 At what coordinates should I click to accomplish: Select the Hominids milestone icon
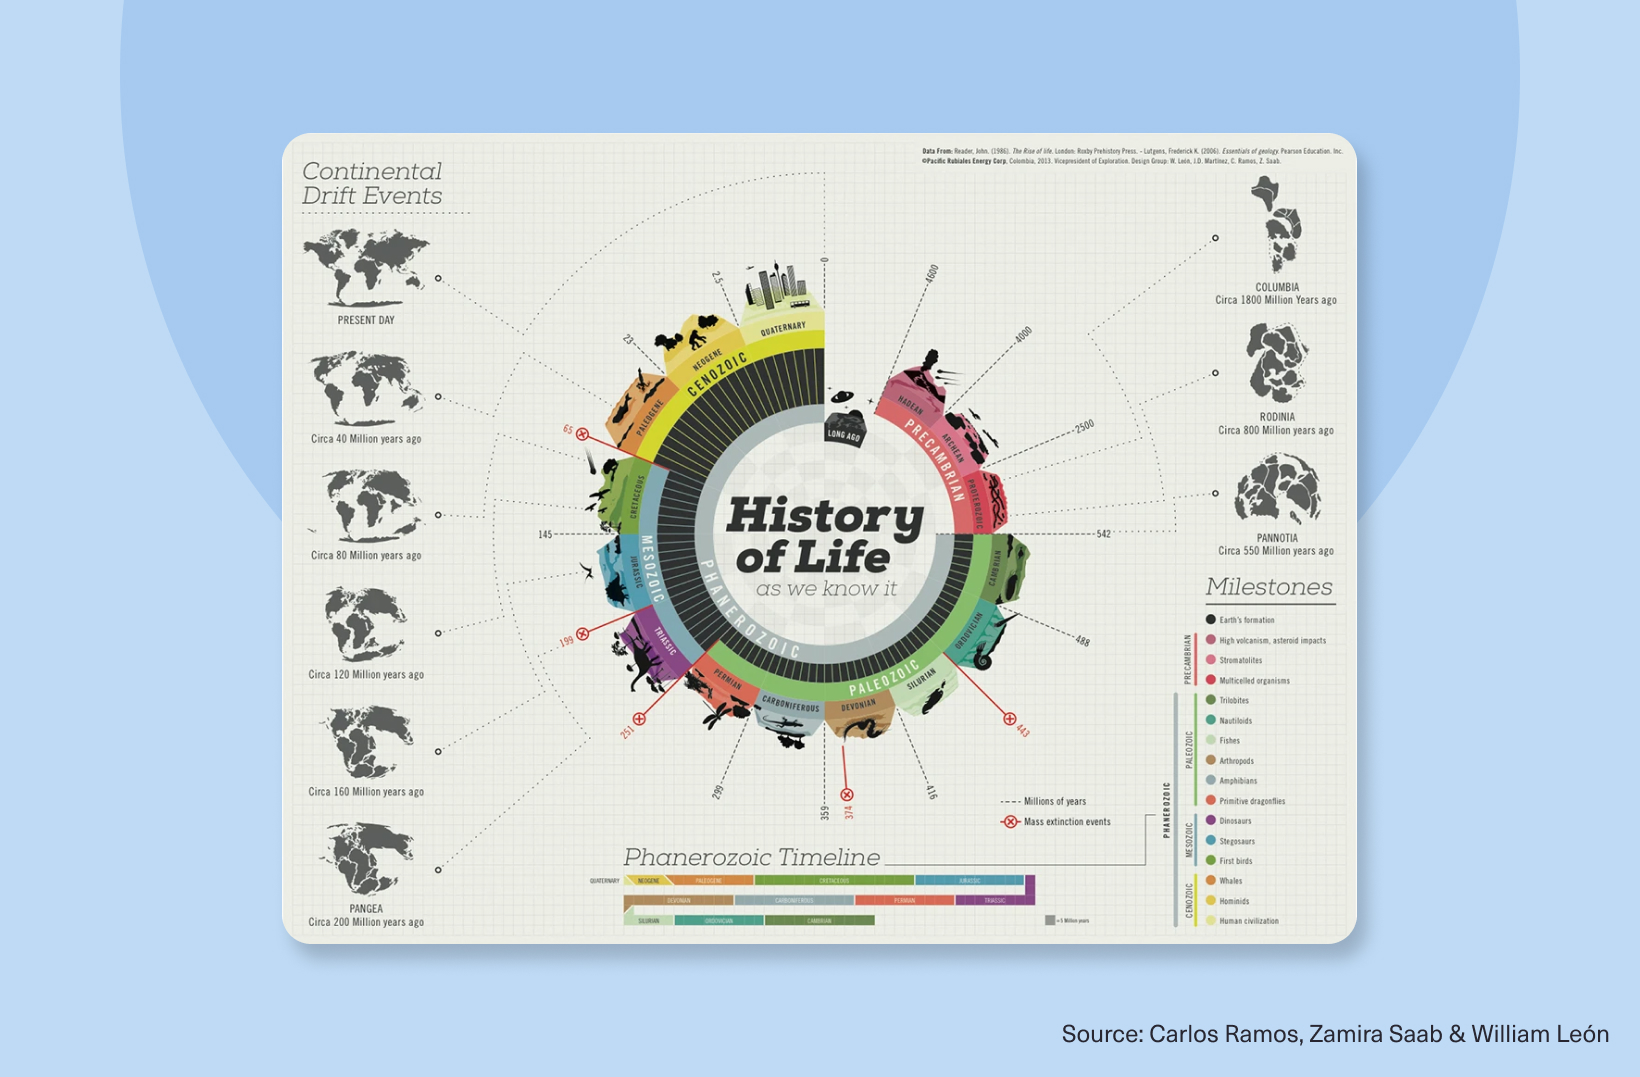pos(1210,901)
